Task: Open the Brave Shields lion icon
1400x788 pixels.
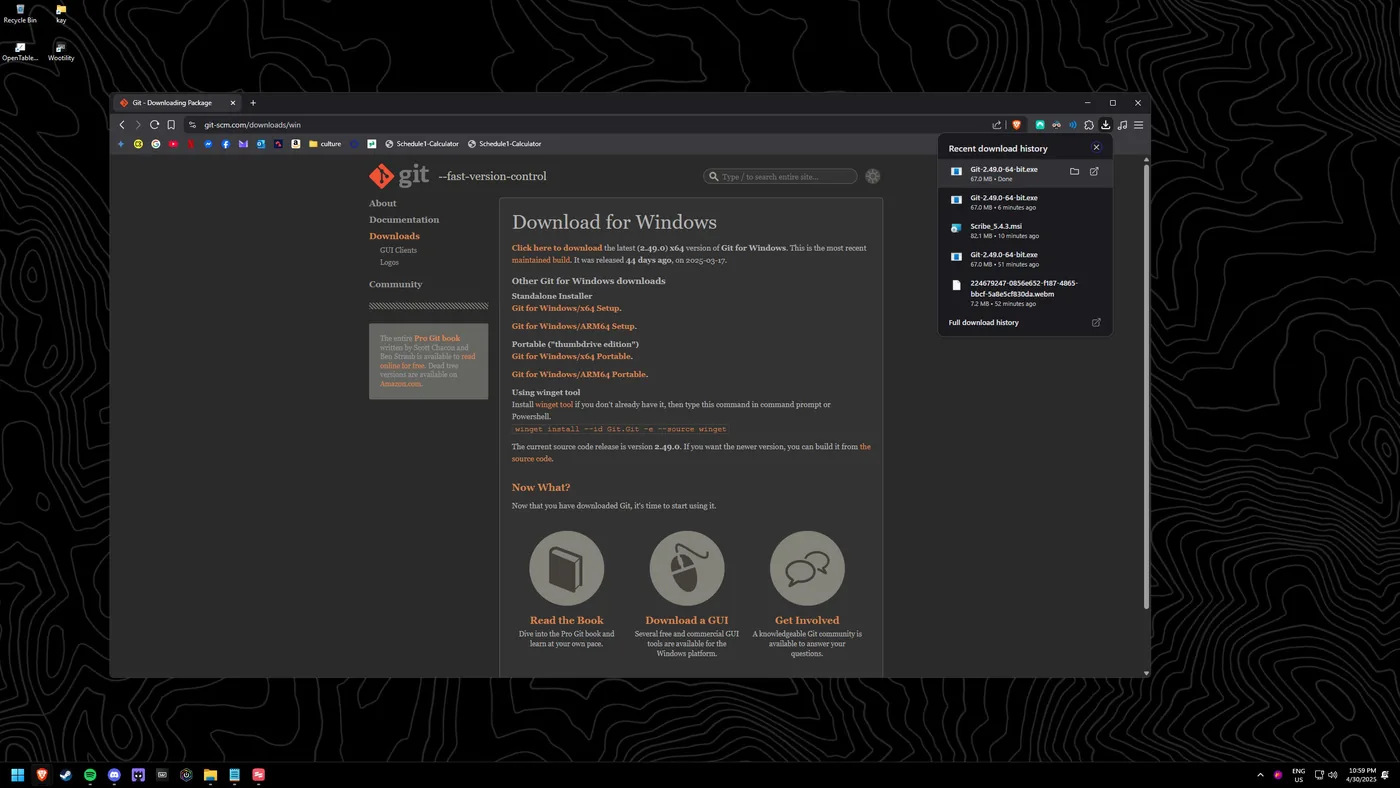Action: click(x=1017, y=125)
